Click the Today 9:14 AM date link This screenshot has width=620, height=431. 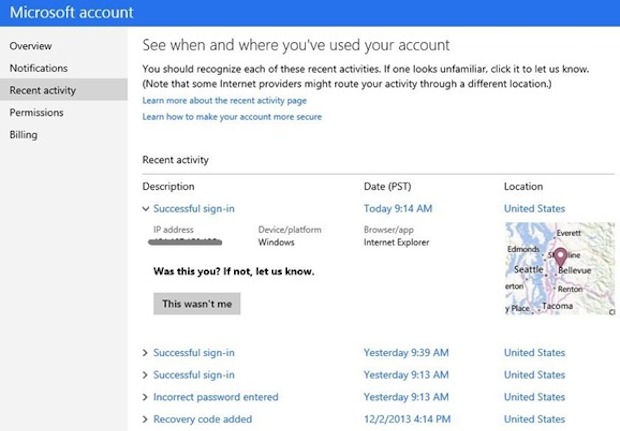pyautogui.click(x=398, y=209)
